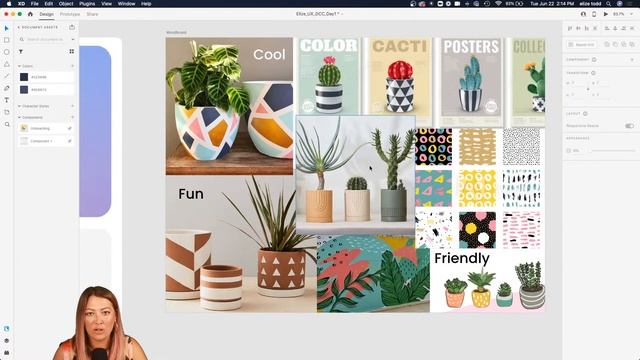
Task: Switch to the Prototype tab
Action: (x=70, y=14)
